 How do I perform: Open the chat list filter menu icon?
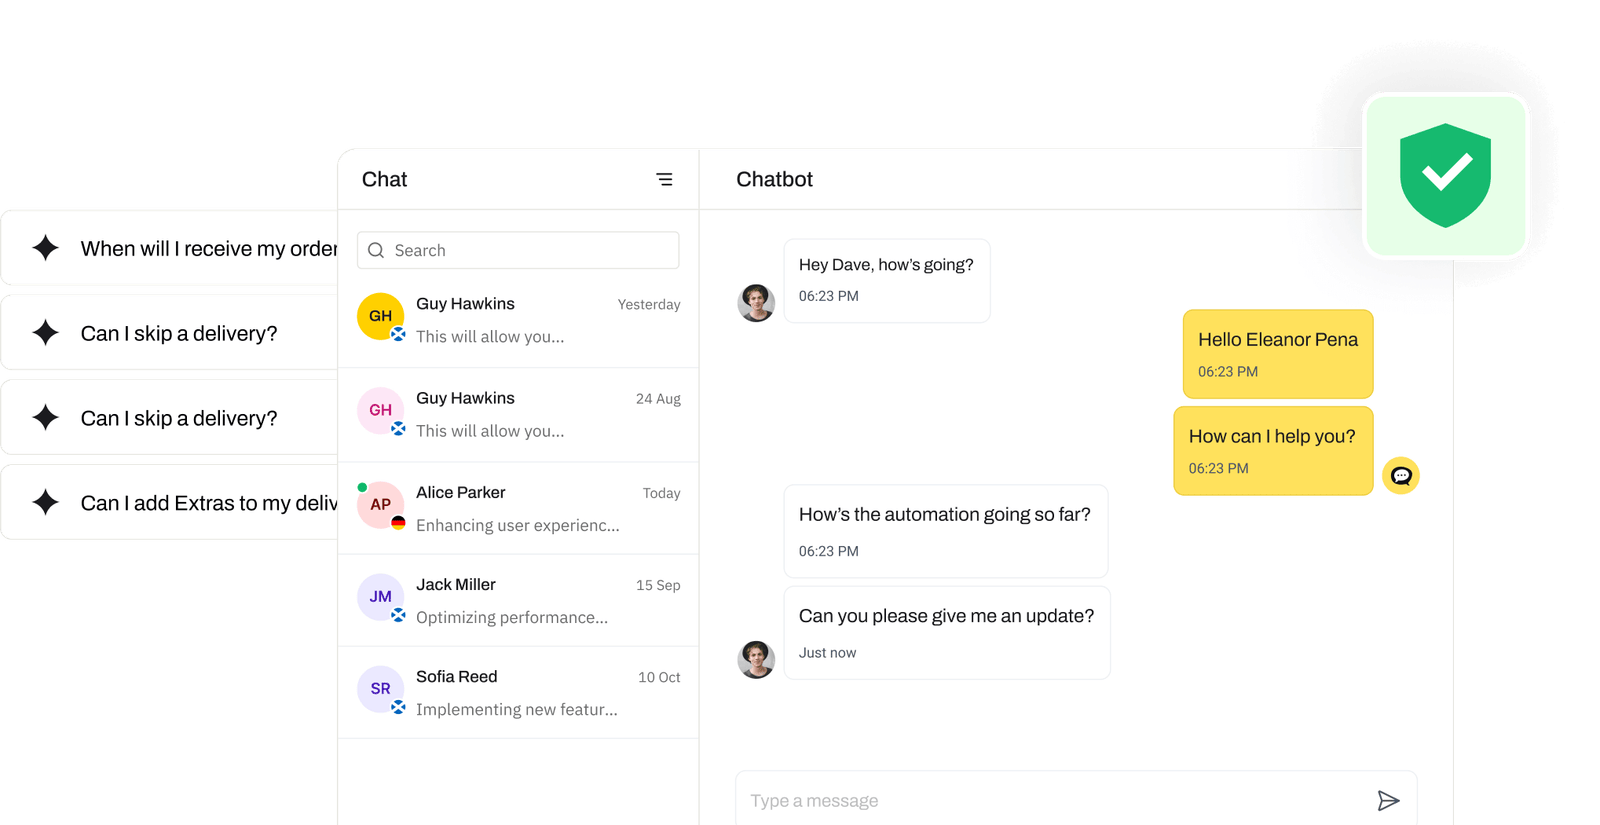pyautogui.click(x=664, y=180)
